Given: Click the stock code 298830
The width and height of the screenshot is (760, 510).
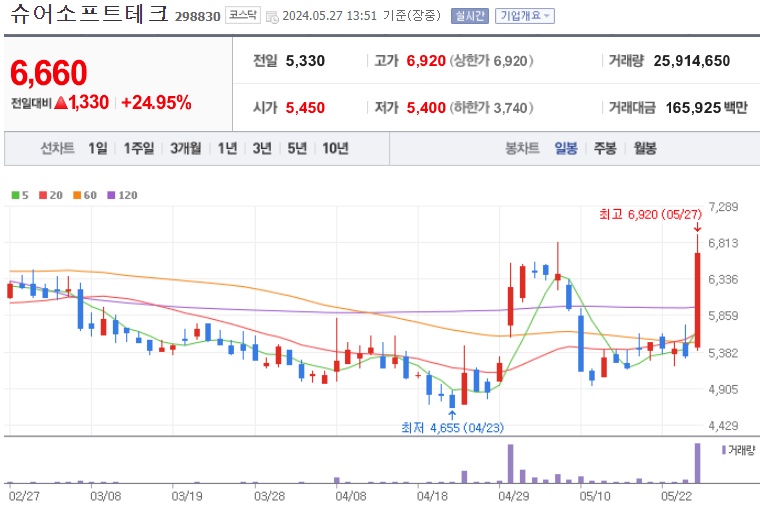Looking at the screenshot, I should click(198, 16).
